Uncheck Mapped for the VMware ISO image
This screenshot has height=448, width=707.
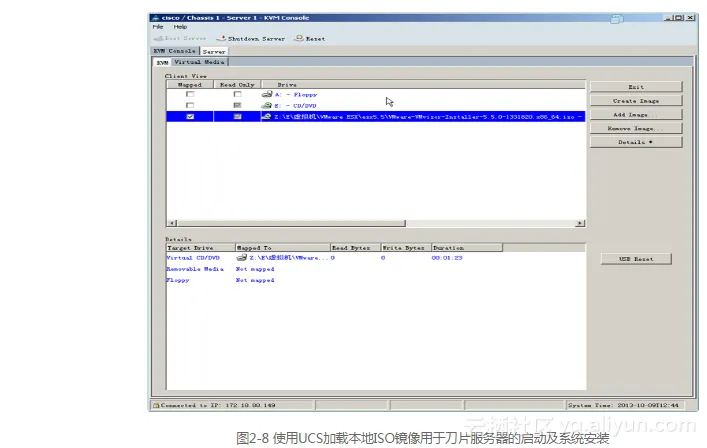pos(190,116)
